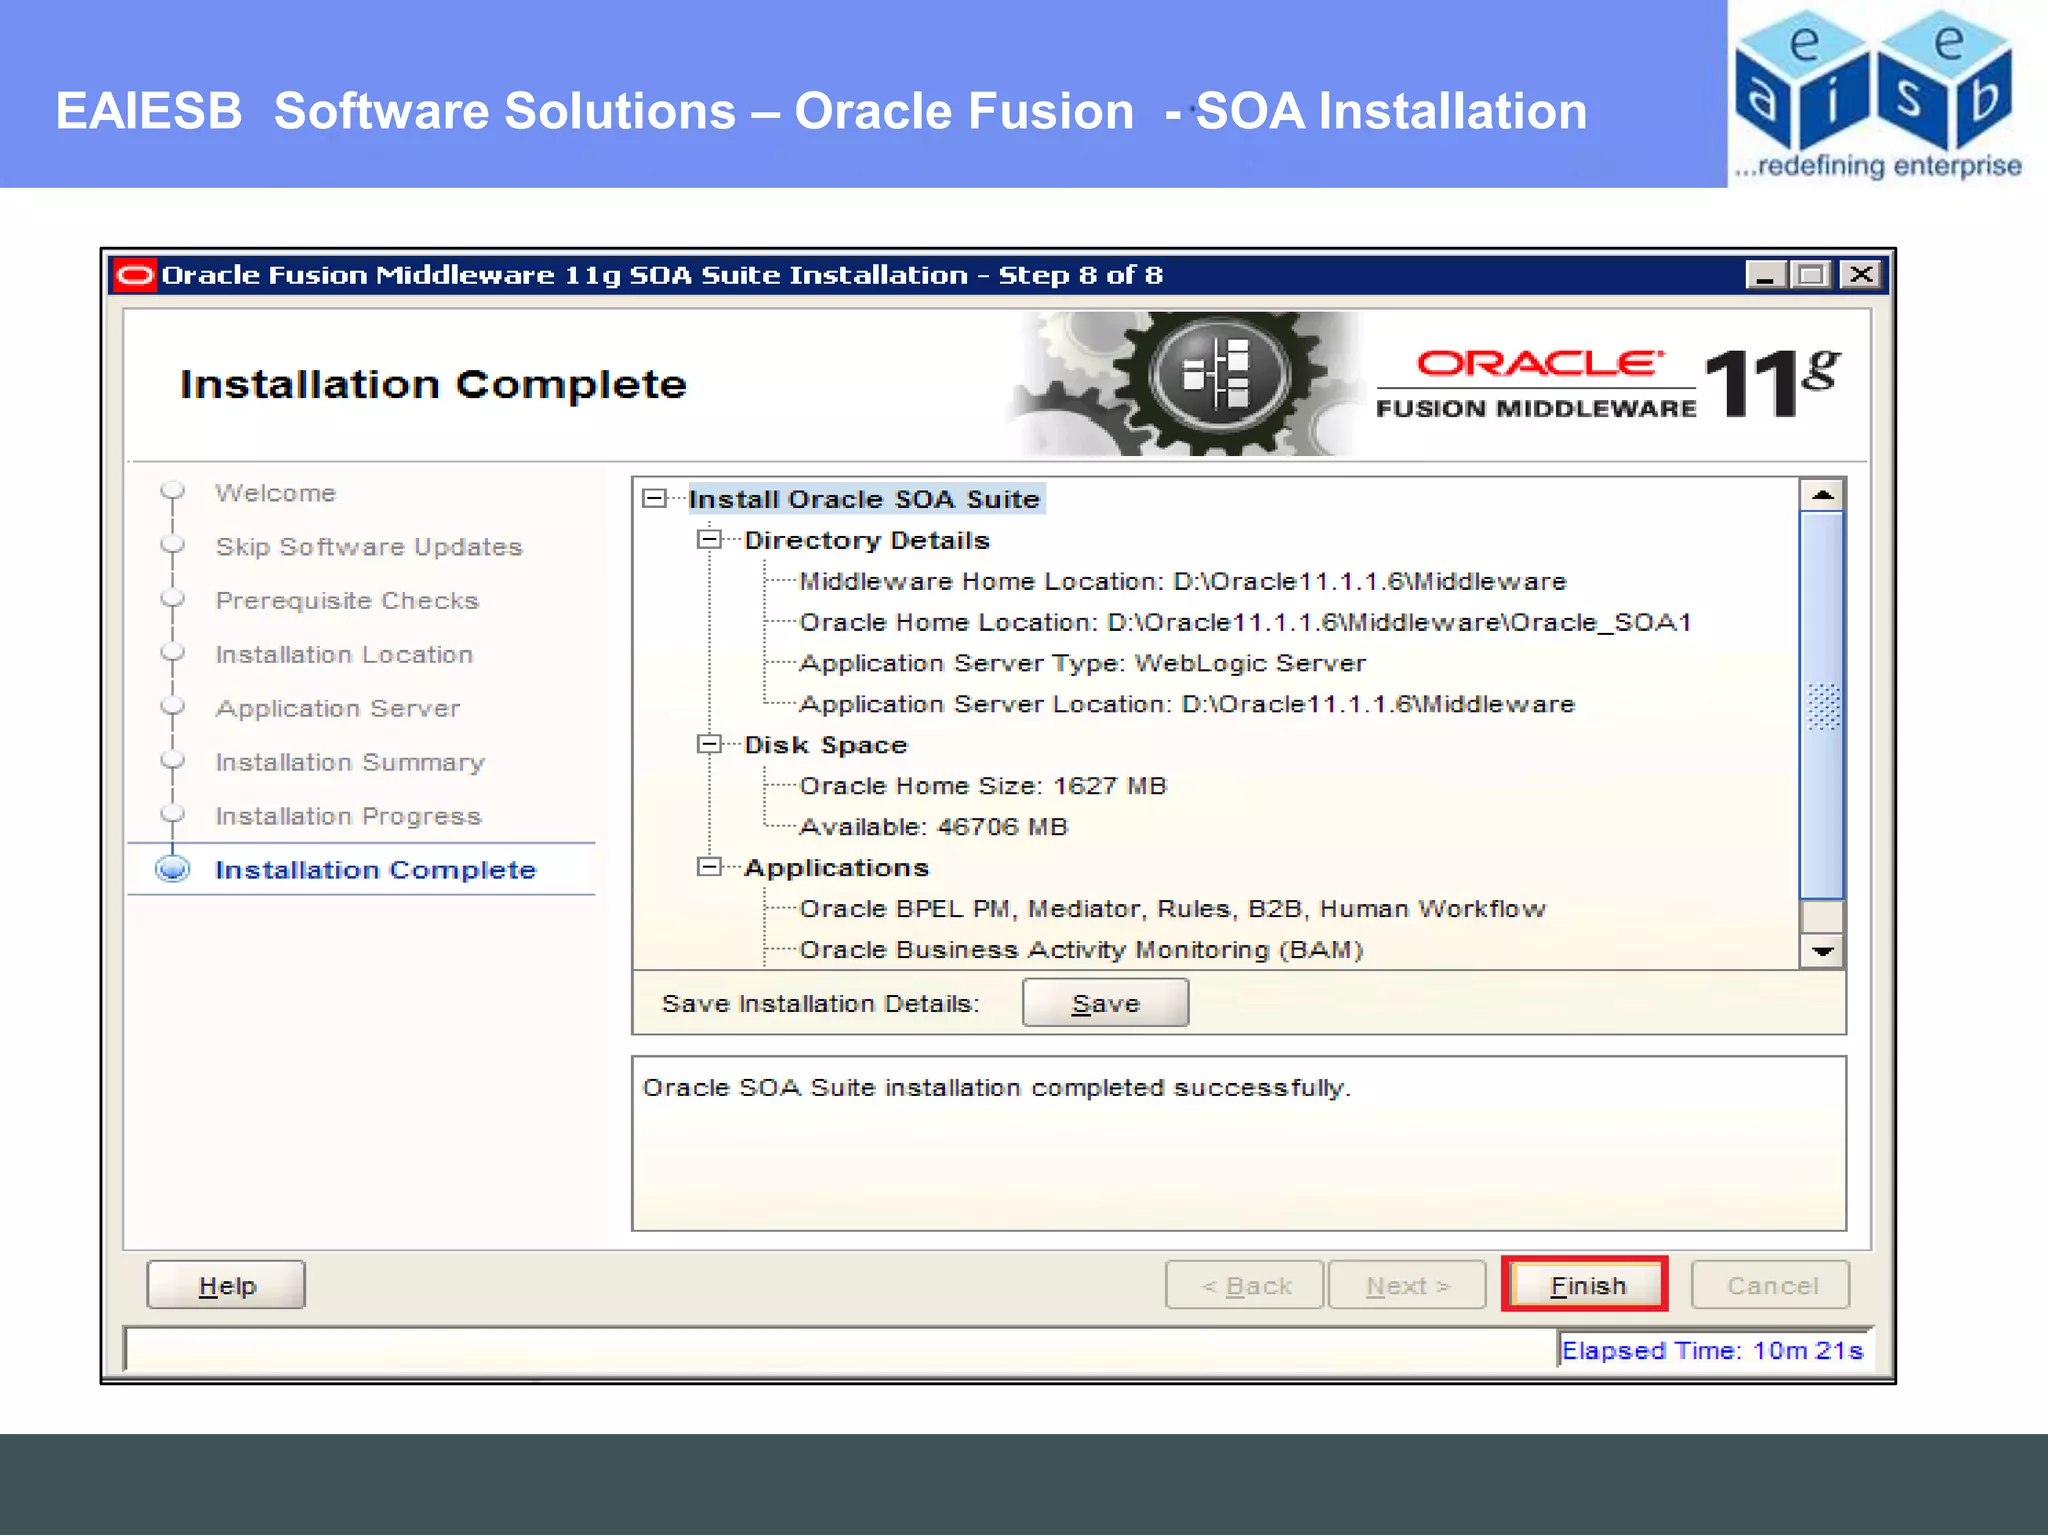Image resolution: width=2048 pixels, height=1536 pixels.
Task: Click the disabled Next button
Action: pos(1407,1285)
